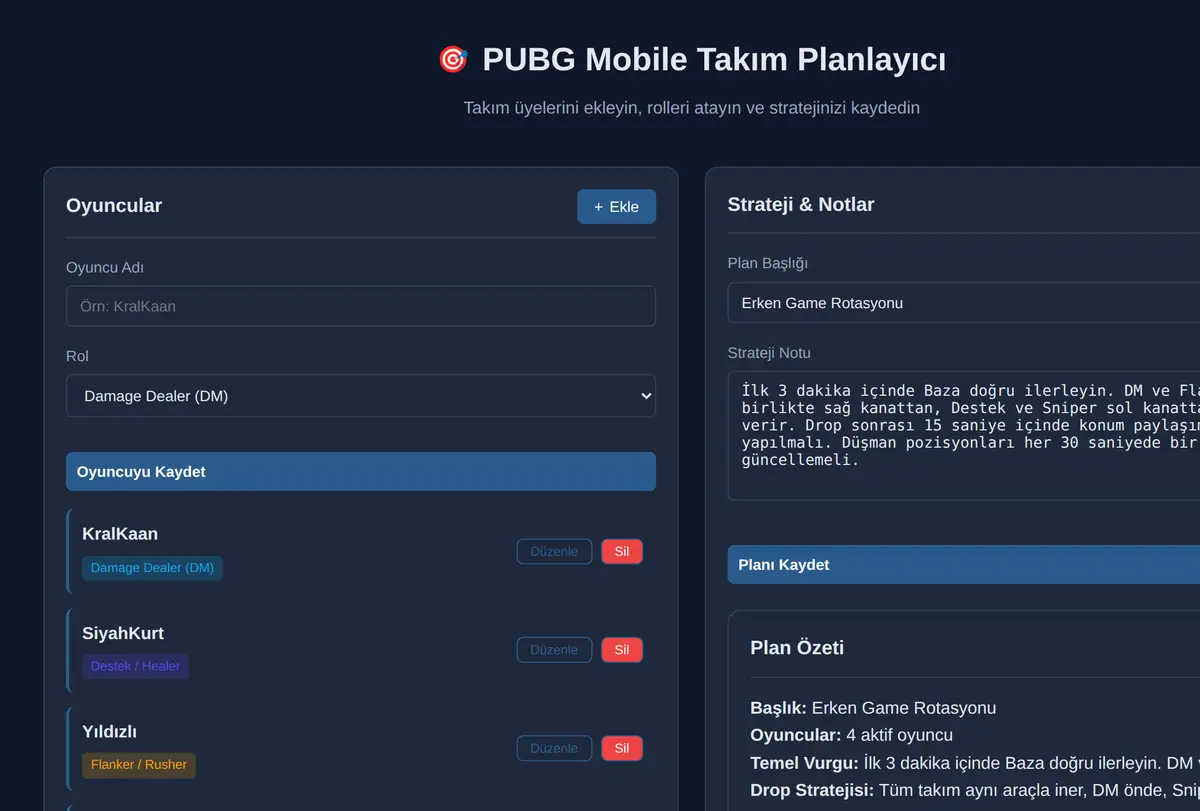Delete player Yıldızlı with Sil
This screenshot has height=811, width=1200.
622,748
